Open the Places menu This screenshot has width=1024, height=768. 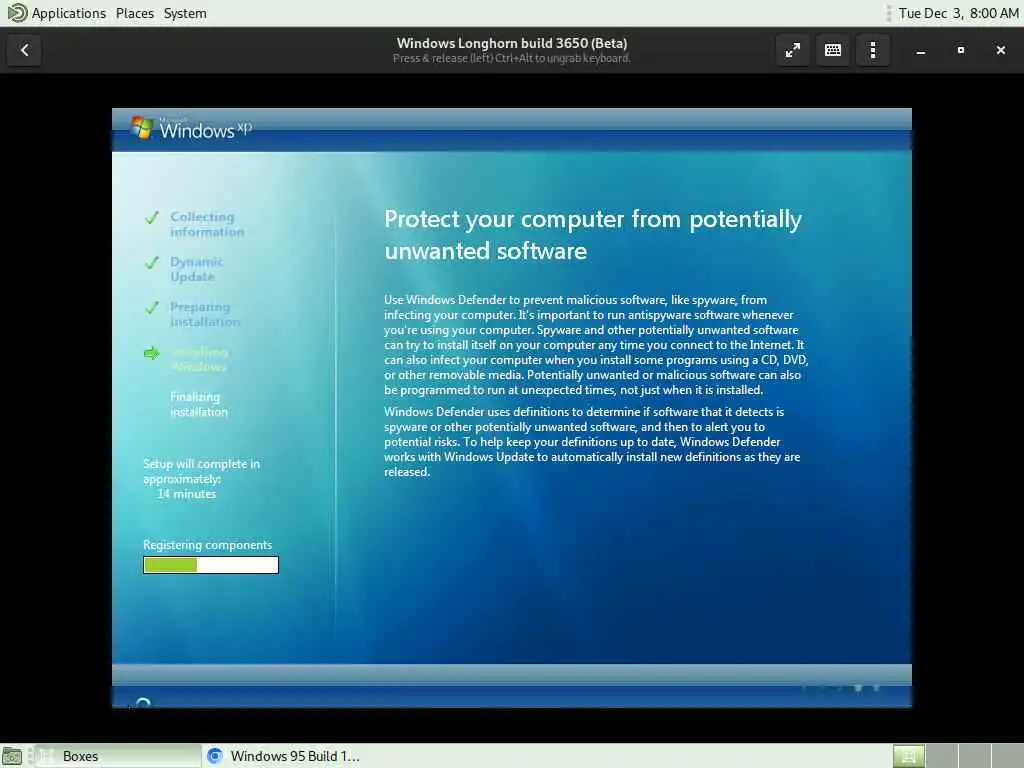pyautogui.click(x=135, y=13)
